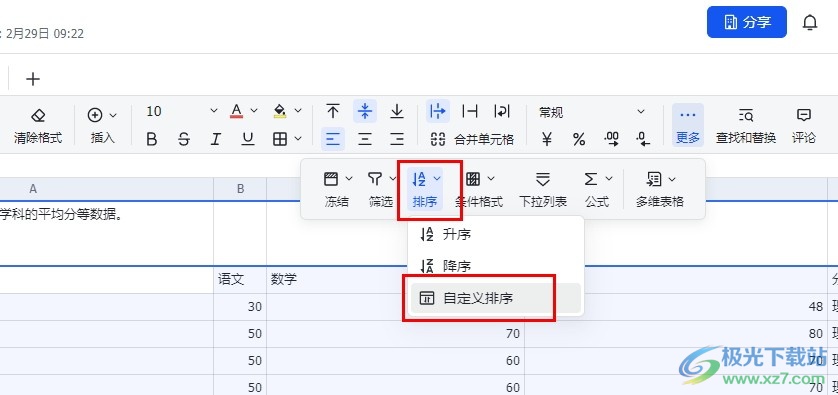Apply currency yen format
The width and height of the screenshot is (838, 395).
[x=547, y=140]
